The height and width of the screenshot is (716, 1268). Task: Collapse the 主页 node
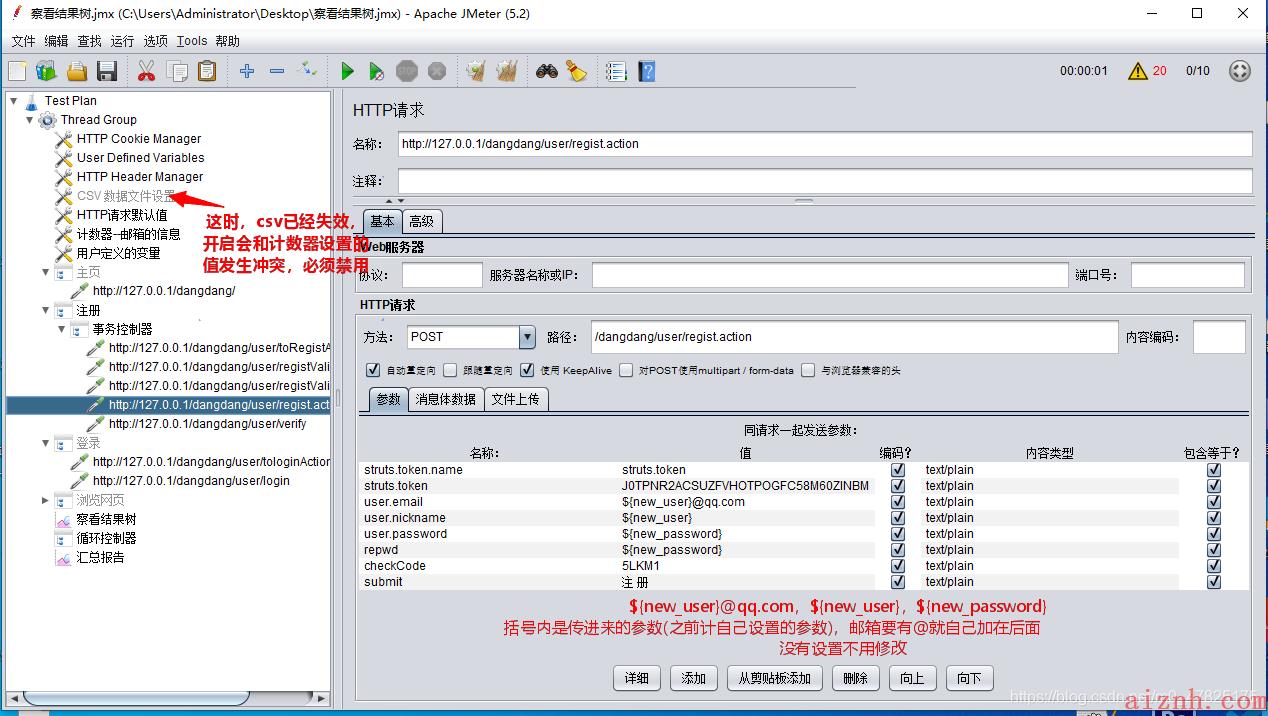45,272
